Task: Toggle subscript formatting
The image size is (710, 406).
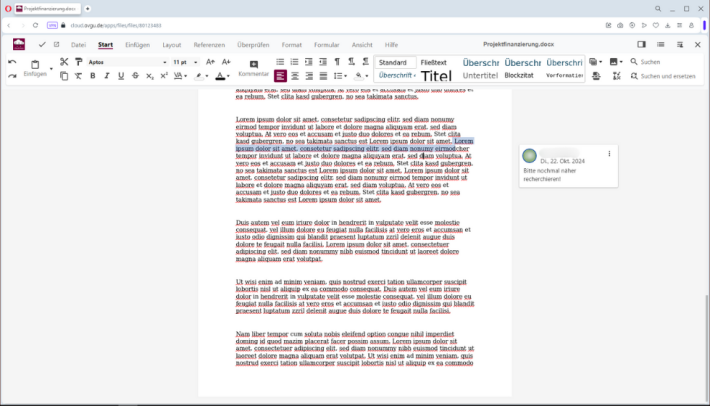Action: (x=149, y=76)
